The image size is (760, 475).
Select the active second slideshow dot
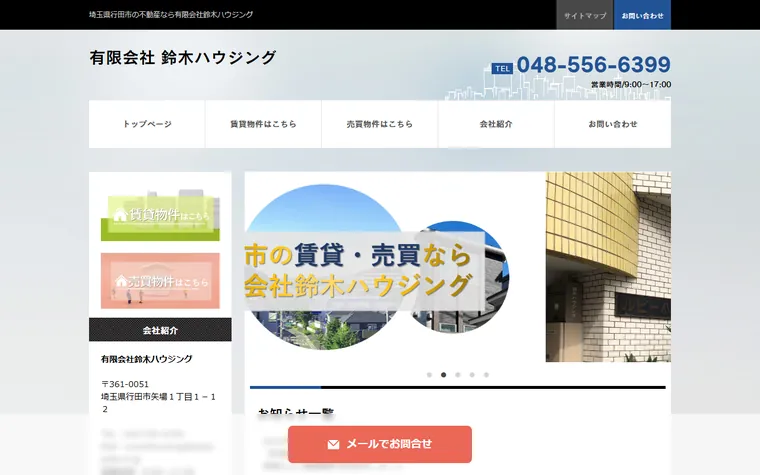443,375
